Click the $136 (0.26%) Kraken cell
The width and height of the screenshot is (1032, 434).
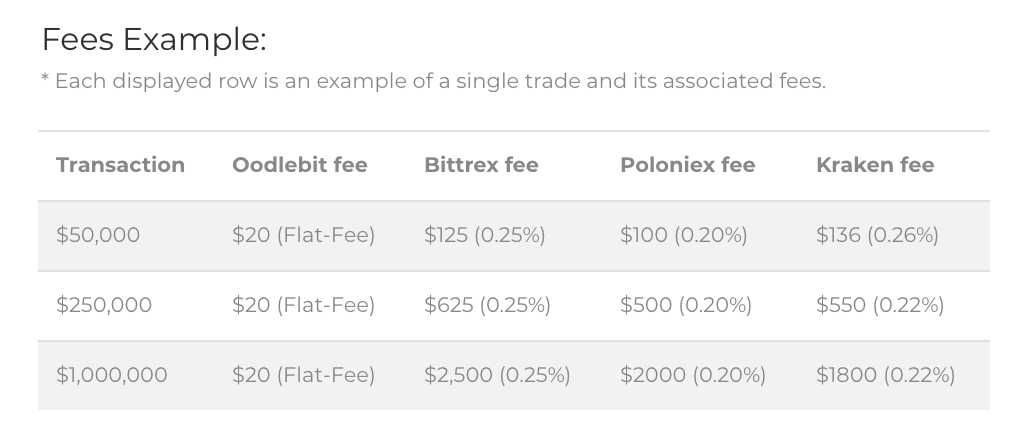877,235
